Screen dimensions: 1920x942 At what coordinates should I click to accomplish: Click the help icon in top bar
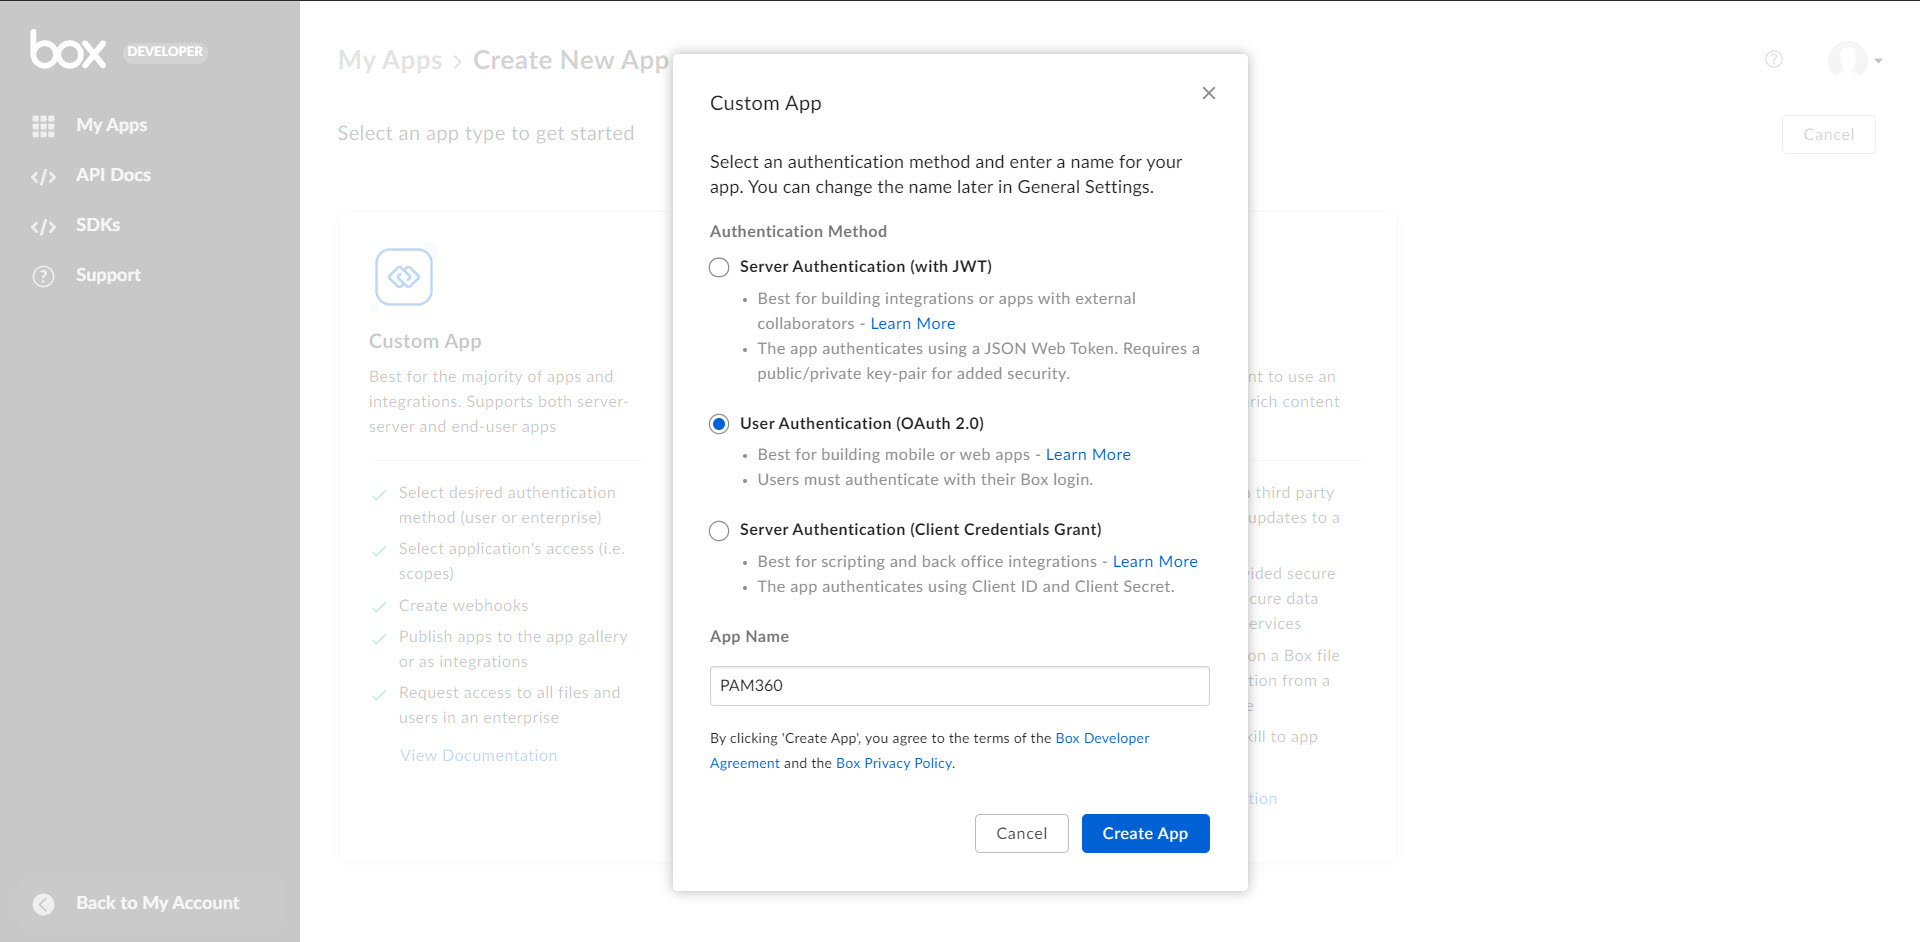click(x=1774, y=59)
